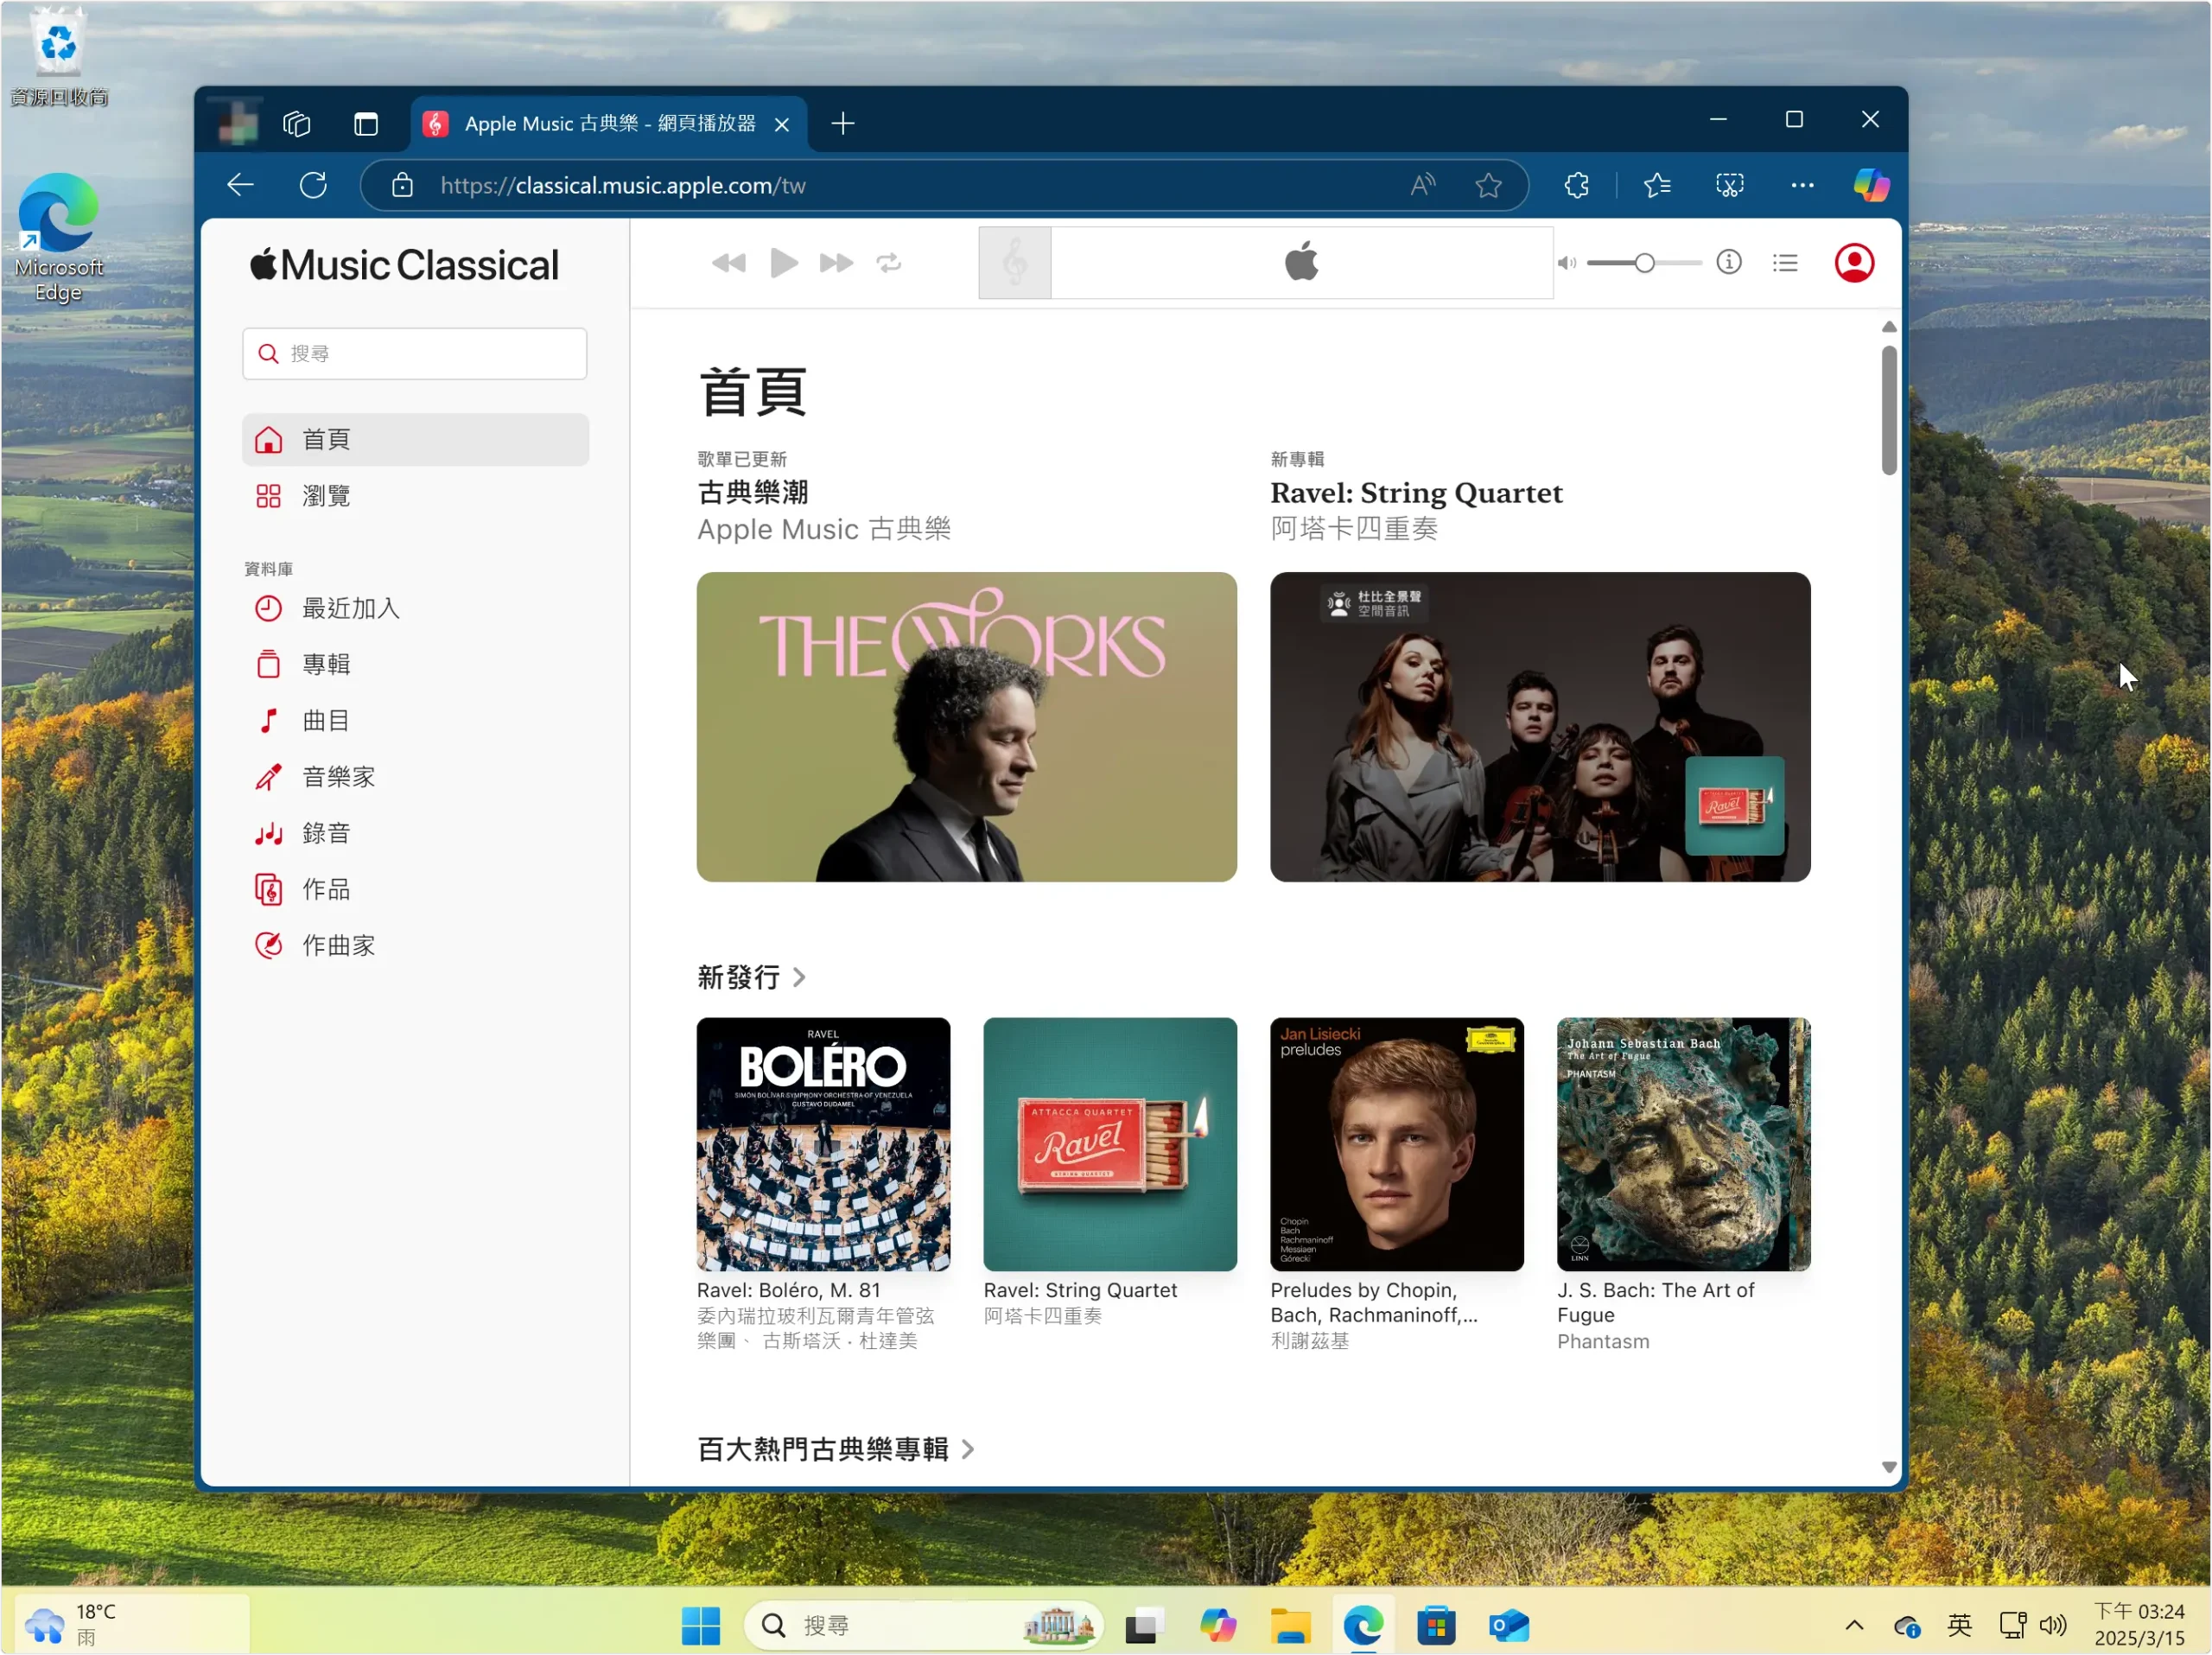Show hidden tray icons chevron
2212x1655 pixels.
click(x=1854, y=1625)
